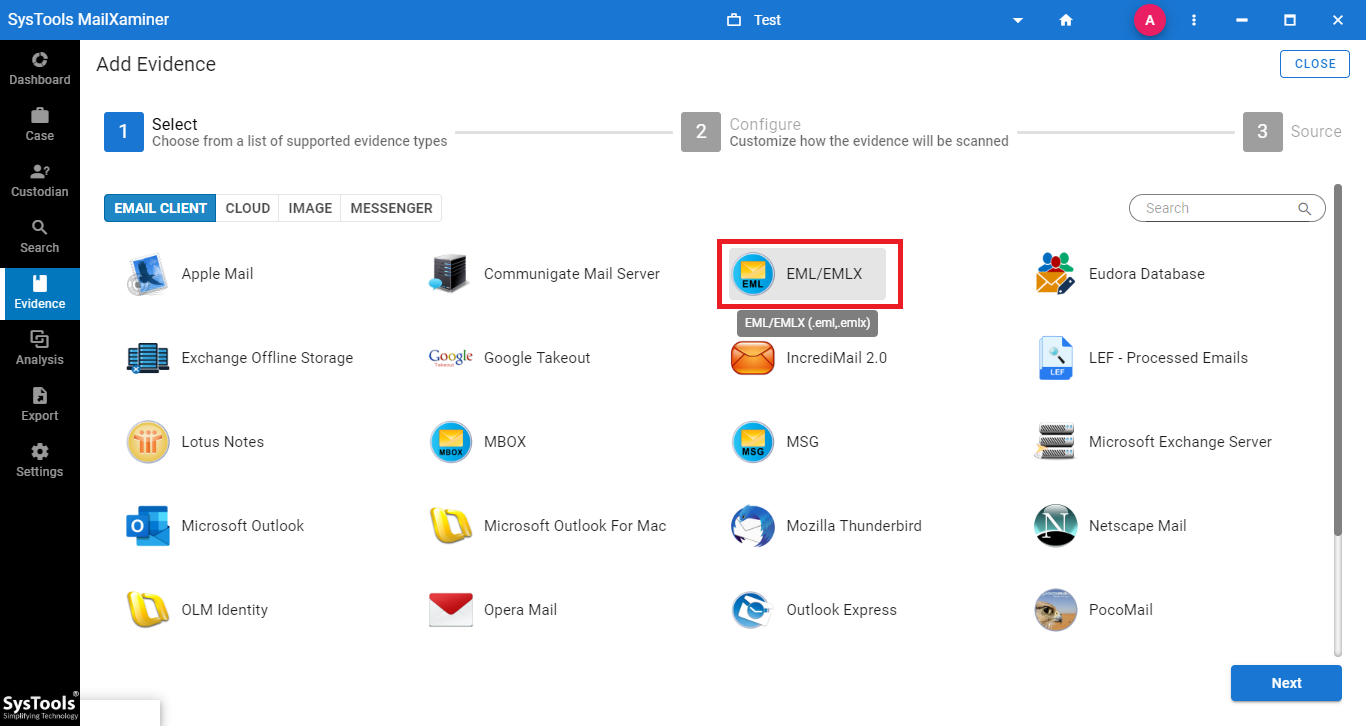The image size is (1366, 726).
Task: Switch to the EMAIL CLIENT tab
Action: [160, 208]
